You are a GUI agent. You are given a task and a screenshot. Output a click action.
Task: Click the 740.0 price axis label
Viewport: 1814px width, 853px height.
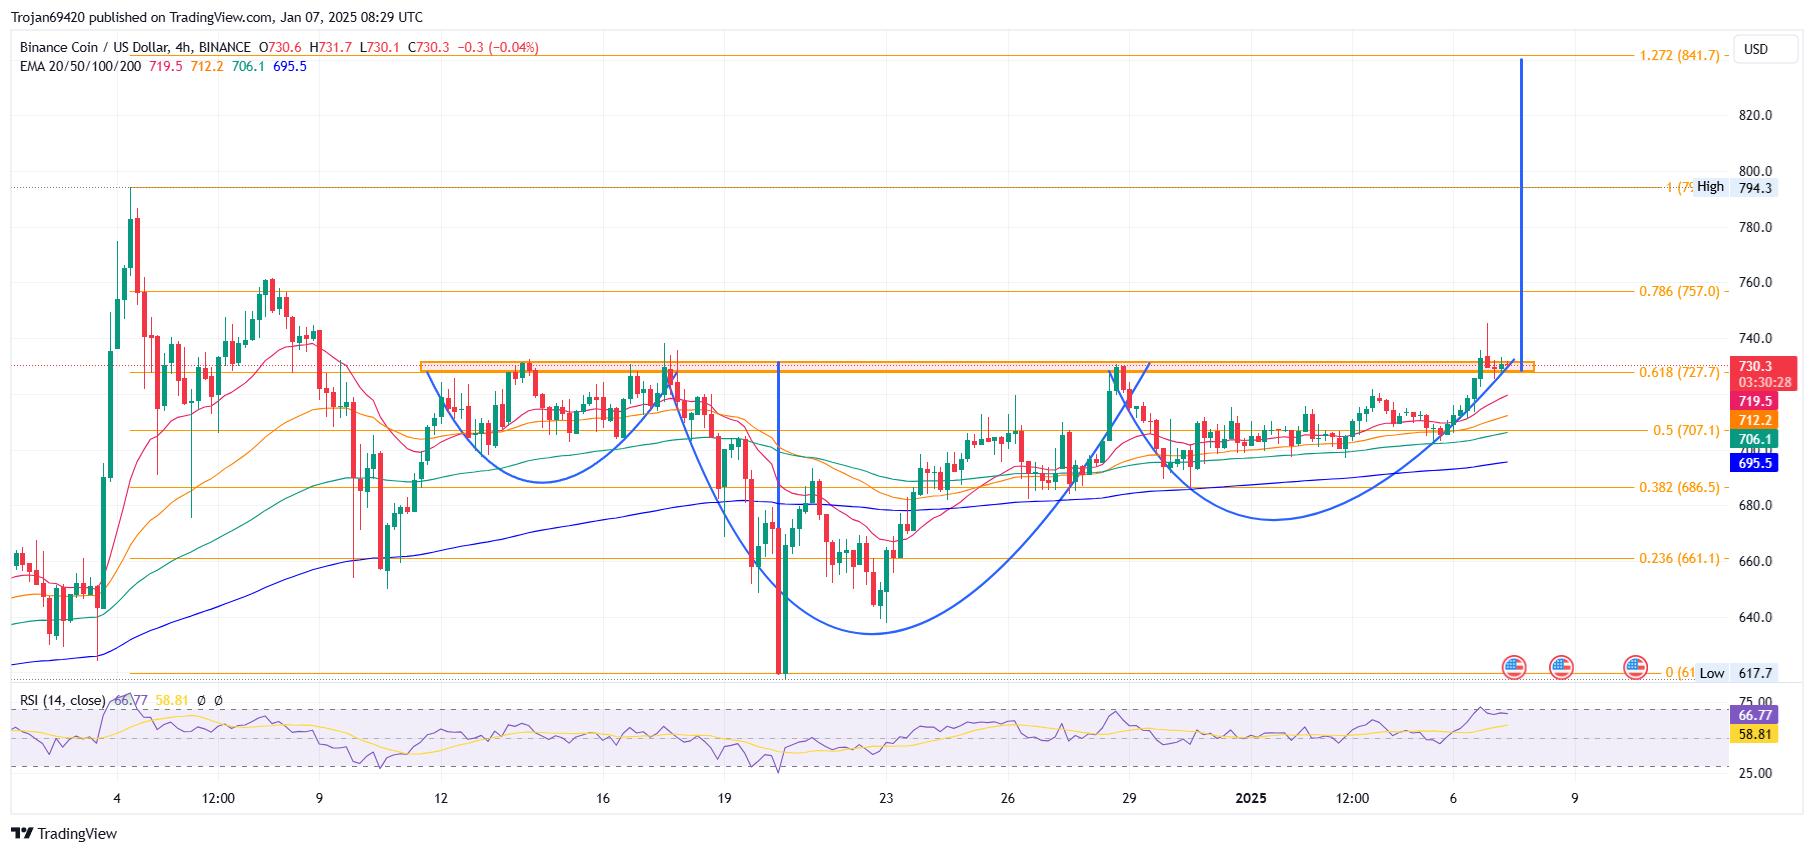(x=1755, y=338)
